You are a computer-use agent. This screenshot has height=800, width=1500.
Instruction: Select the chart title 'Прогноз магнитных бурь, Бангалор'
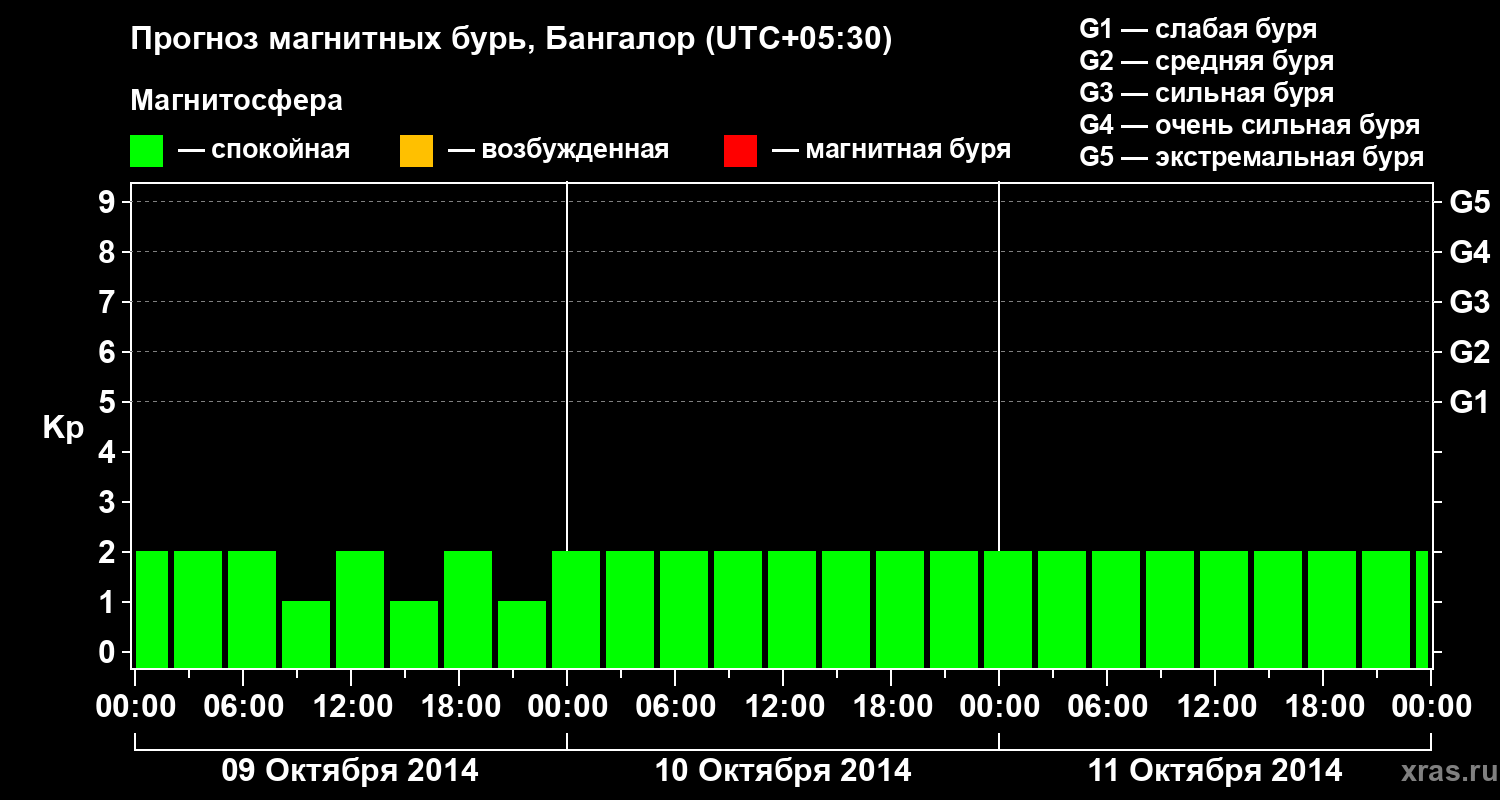click(413, 40)
